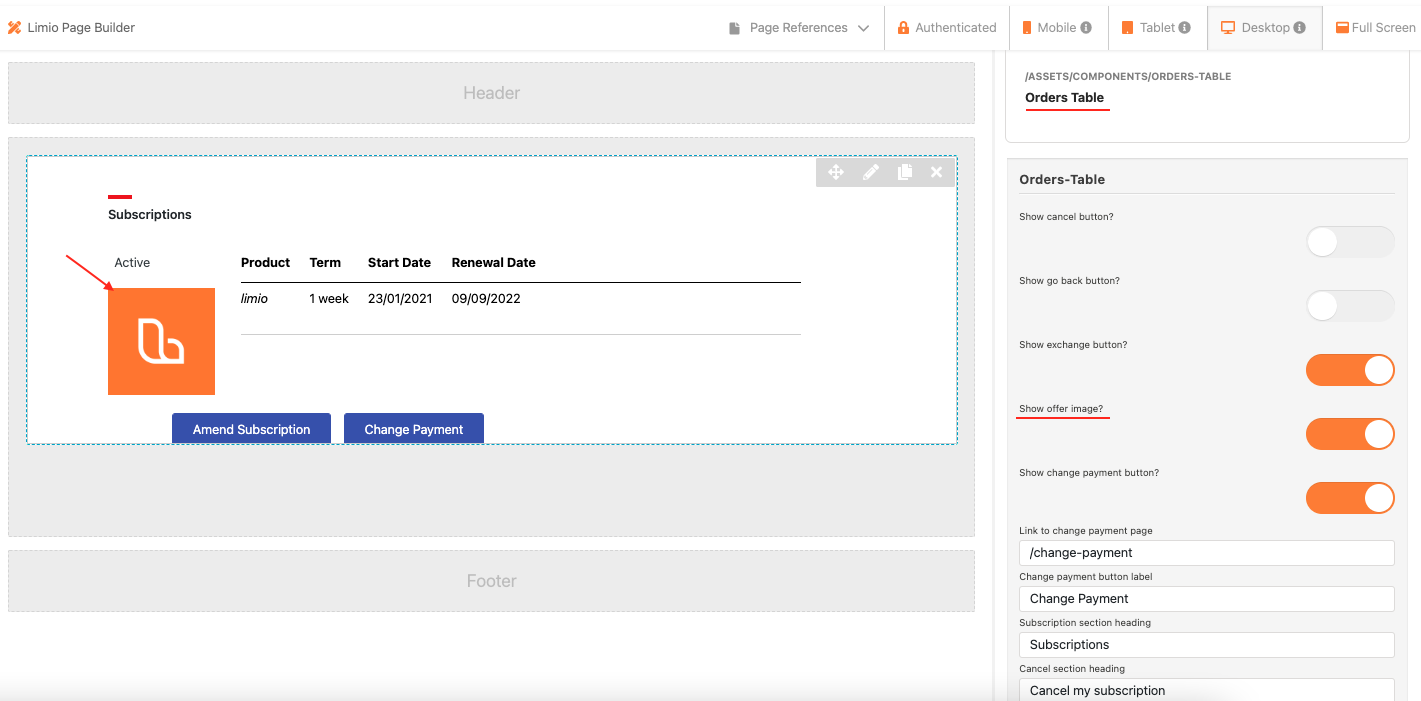Screen dimensions: 1421x701
Task: Click the Mobile info icon
Action: click(1086, 28)
